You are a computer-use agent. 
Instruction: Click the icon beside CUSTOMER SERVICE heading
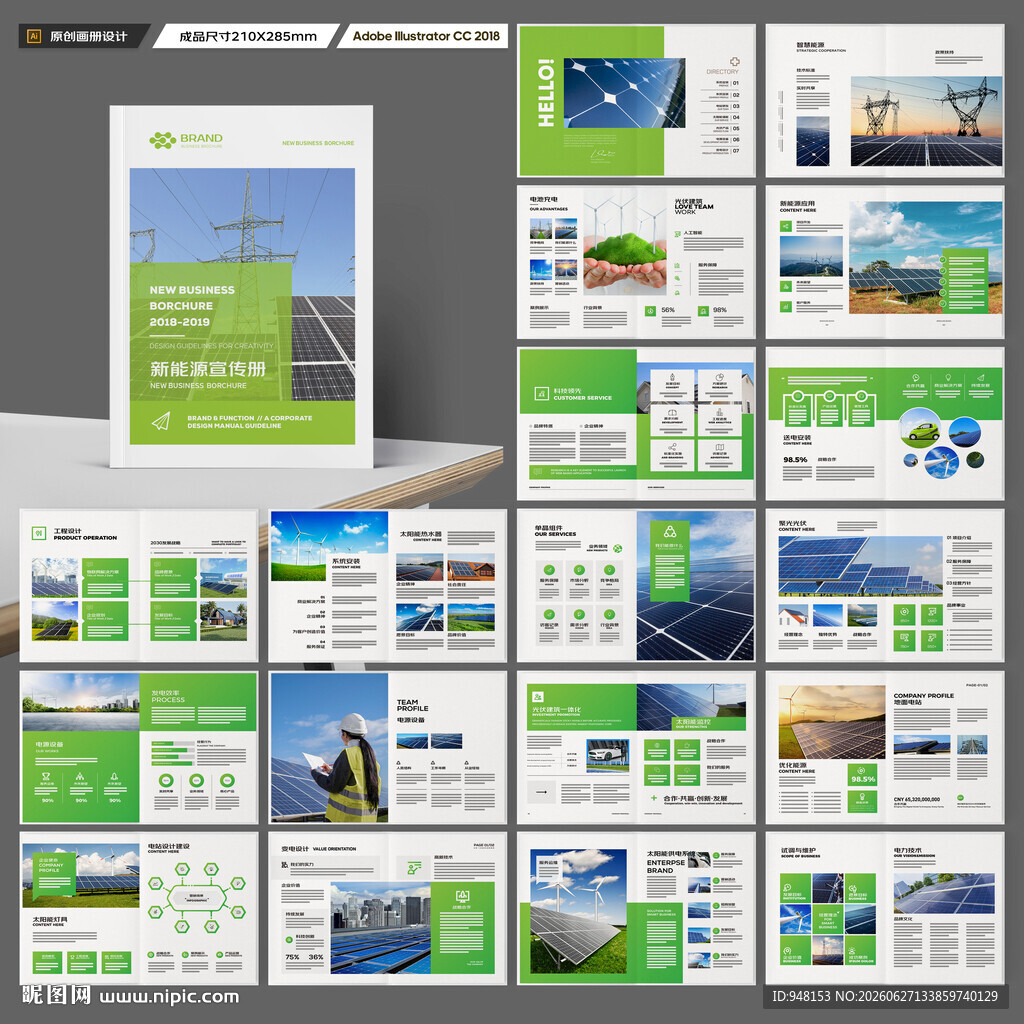click(x=541, y=393)
